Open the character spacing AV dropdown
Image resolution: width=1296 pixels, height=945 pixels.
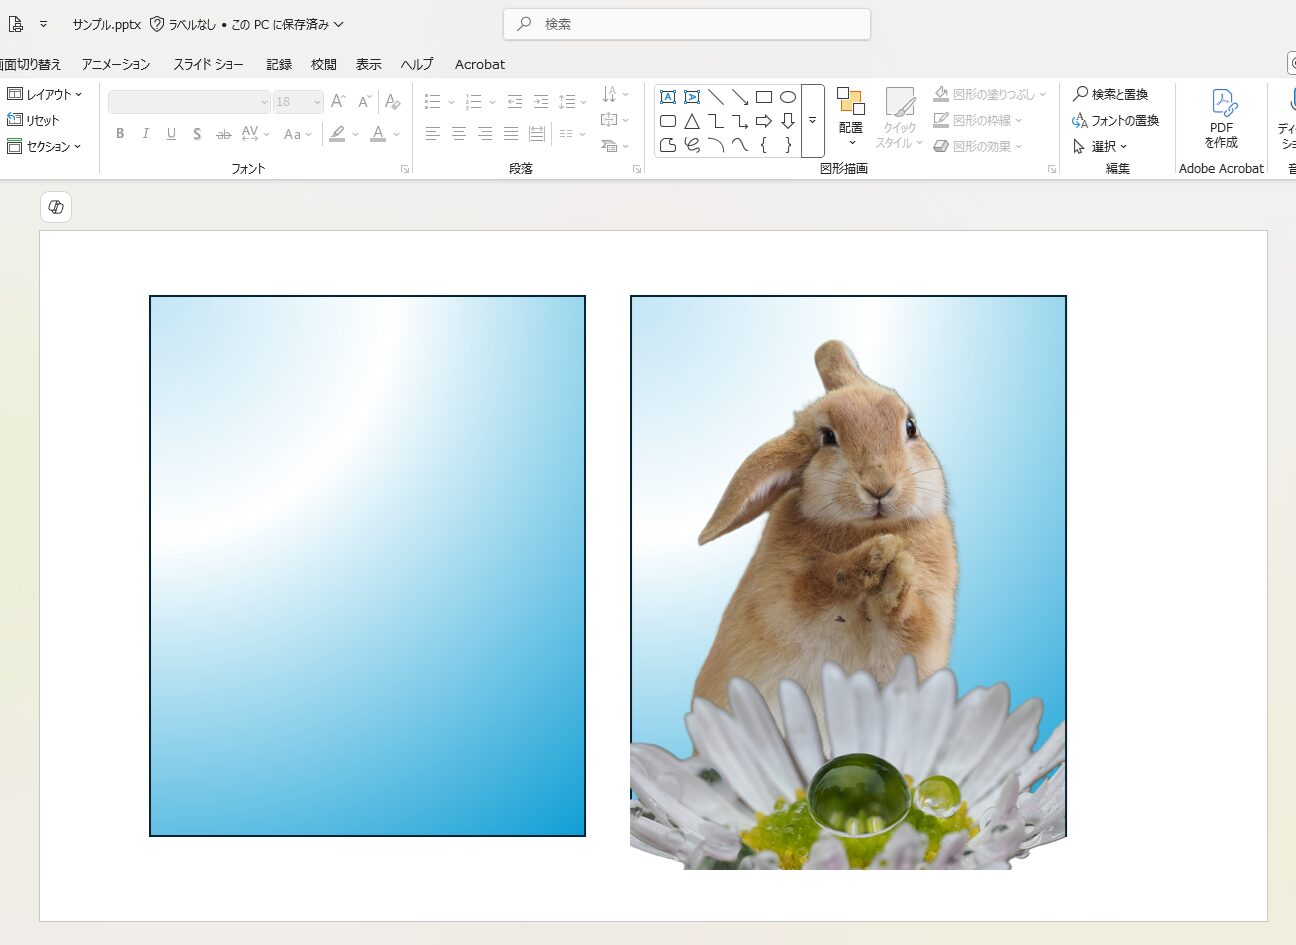coord(254,134)
